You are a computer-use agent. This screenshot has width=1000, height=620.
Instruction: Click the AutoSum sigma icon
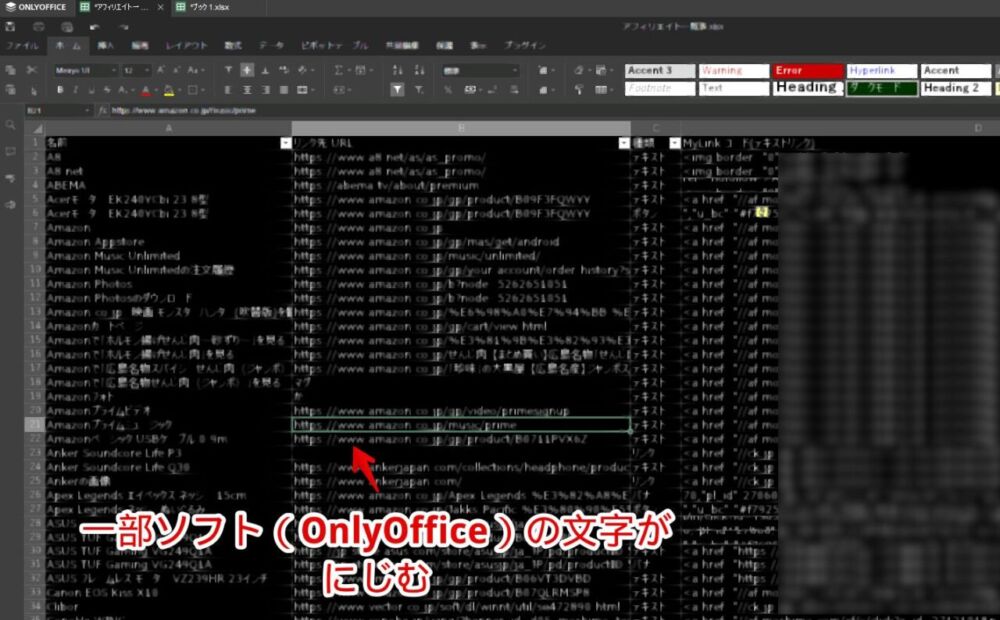pyautogui.click(x=339, y=70)
